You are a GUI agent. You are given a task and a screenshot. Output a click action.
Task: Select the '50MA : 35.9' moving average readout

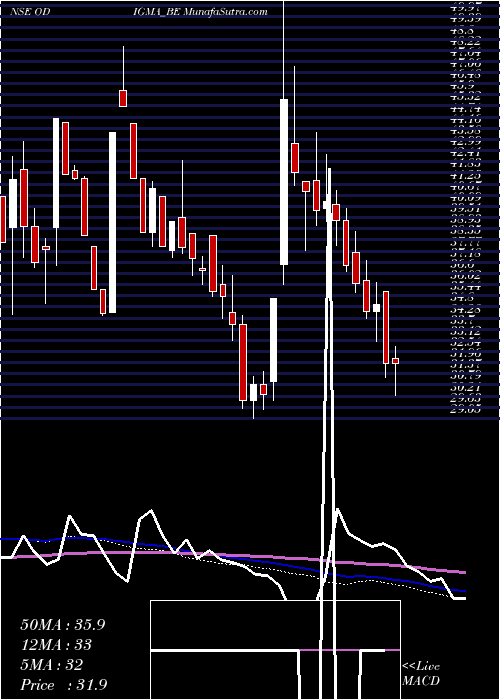(x=62, y=625)
